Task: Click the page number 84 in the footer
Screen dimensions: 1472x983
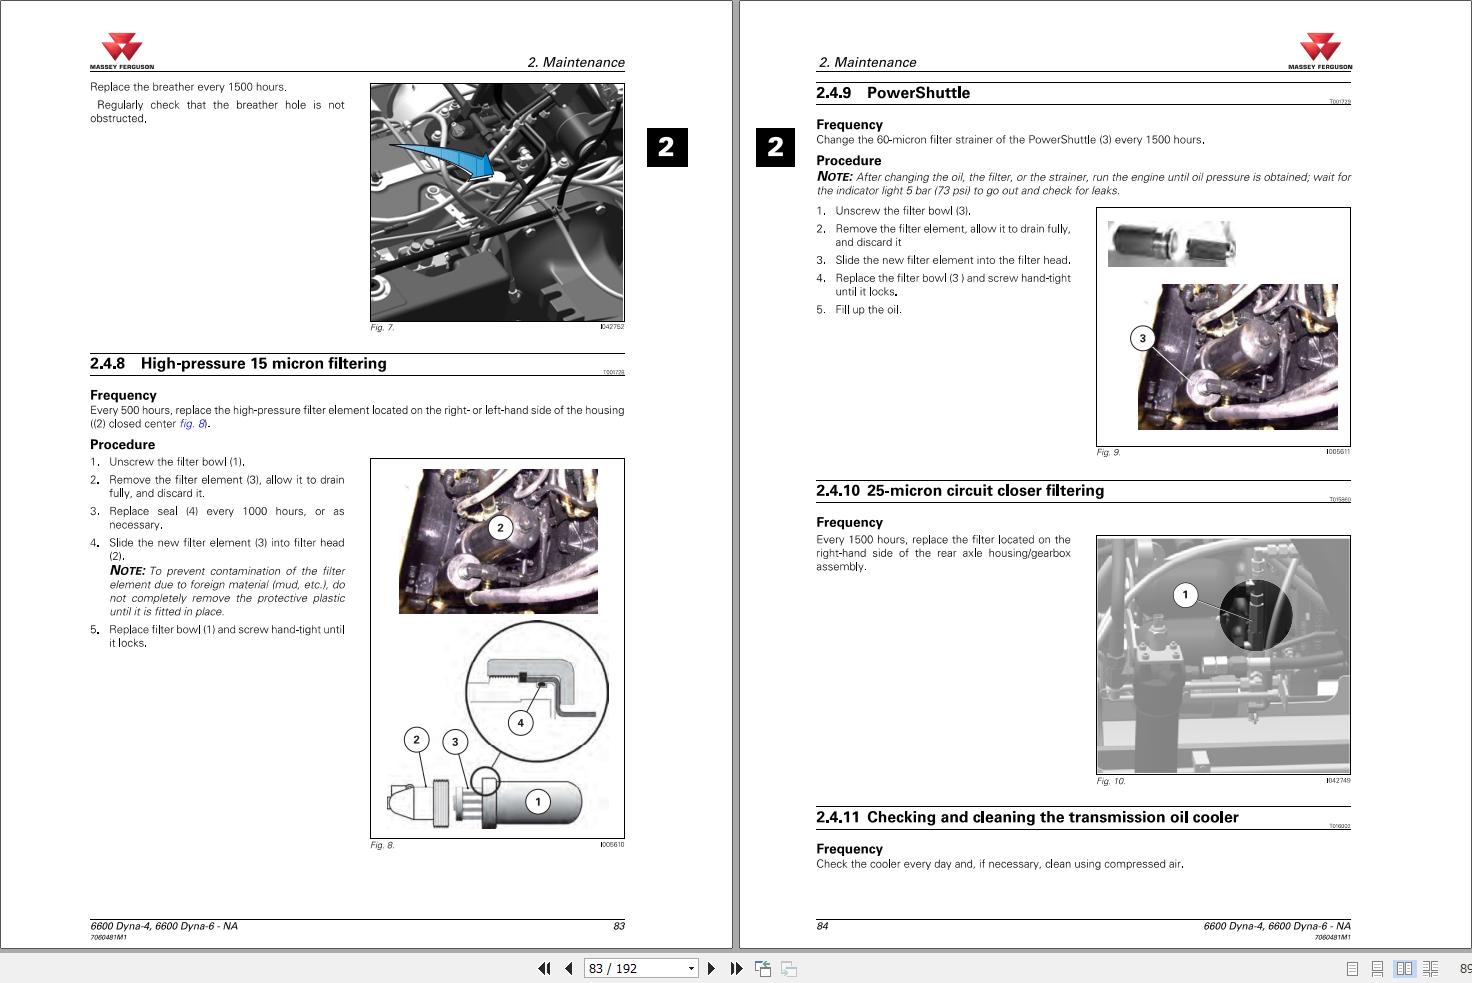Action: (x=822, y=926)
